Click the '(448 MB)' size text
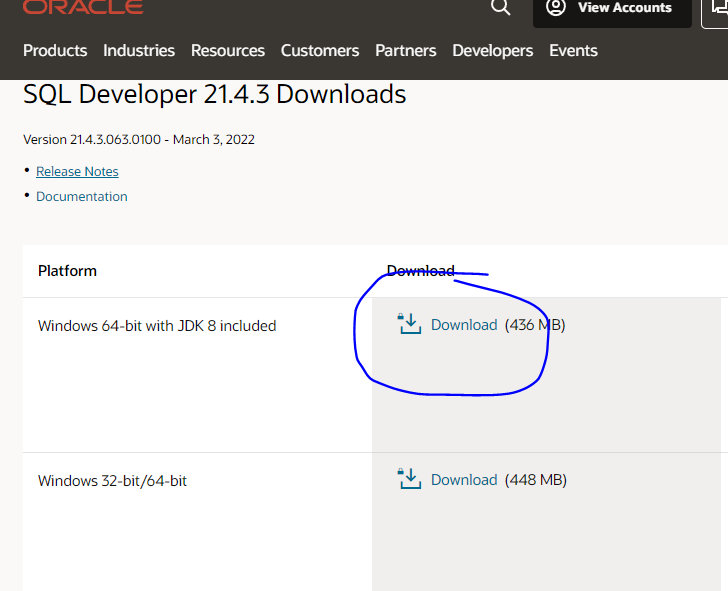This screenshot has height=591, width=728. [536, 480]
